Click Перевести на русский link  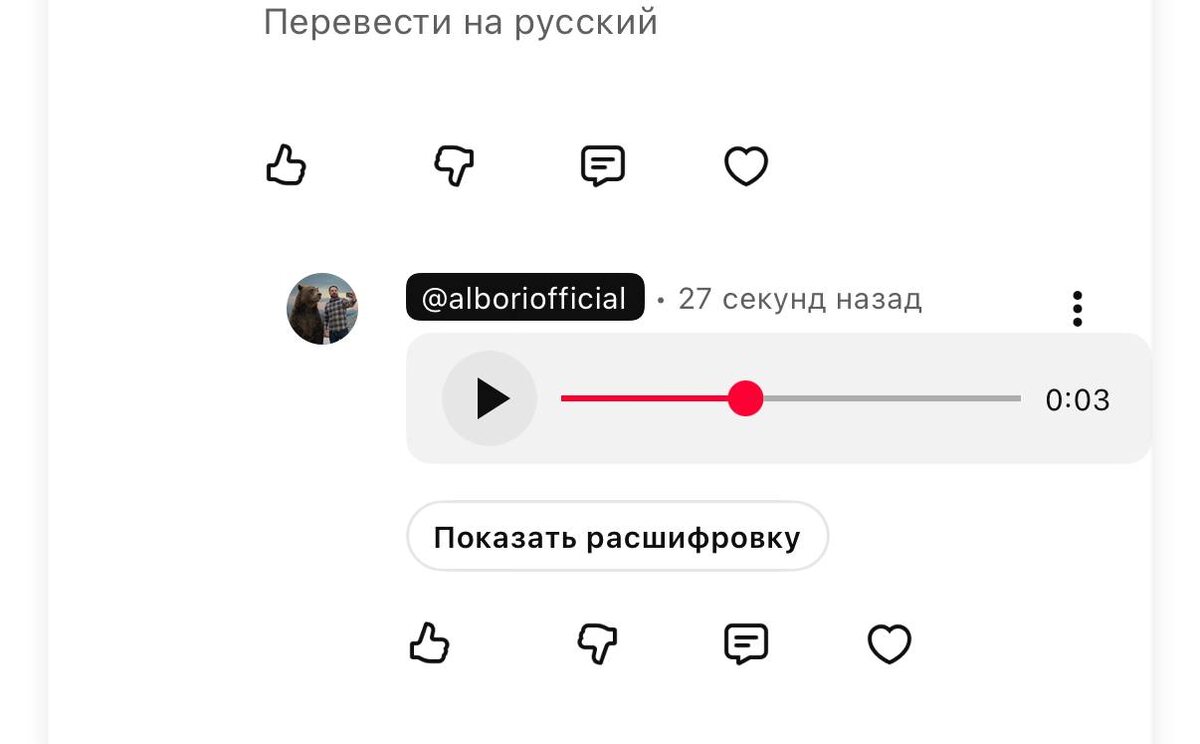(x=461, y=21)
